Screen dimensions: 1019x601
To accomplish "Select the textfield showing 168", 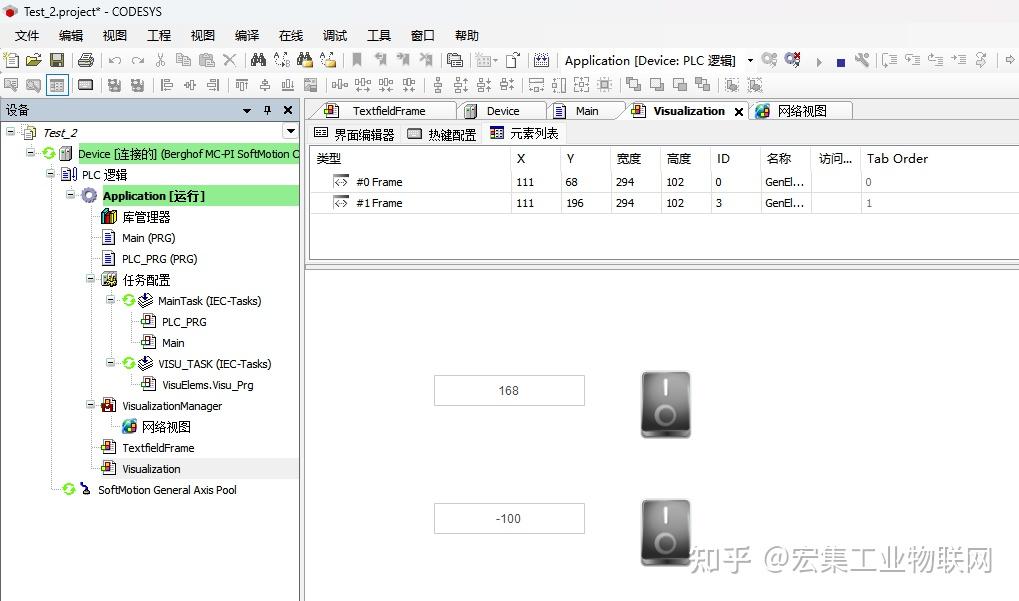I will tap(509, 390).
